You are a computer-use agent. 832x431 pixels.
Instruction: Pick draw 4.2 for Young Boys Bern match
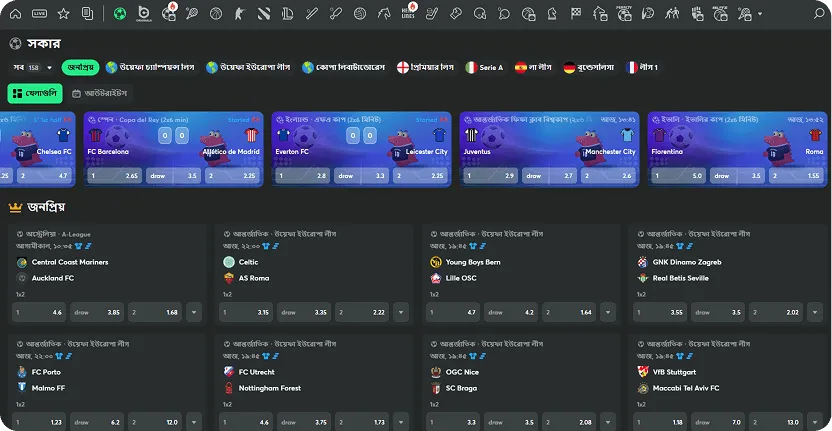coord(511,313)
